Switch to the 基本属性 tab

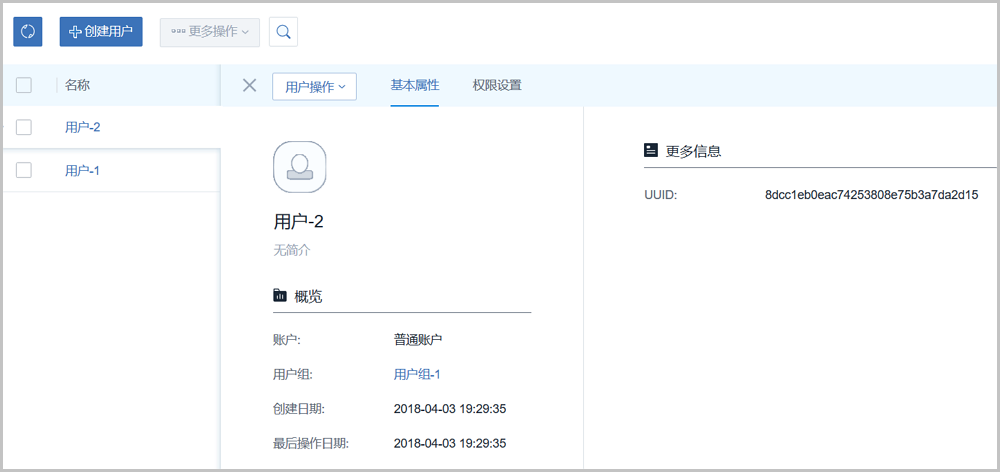point(414,86)
